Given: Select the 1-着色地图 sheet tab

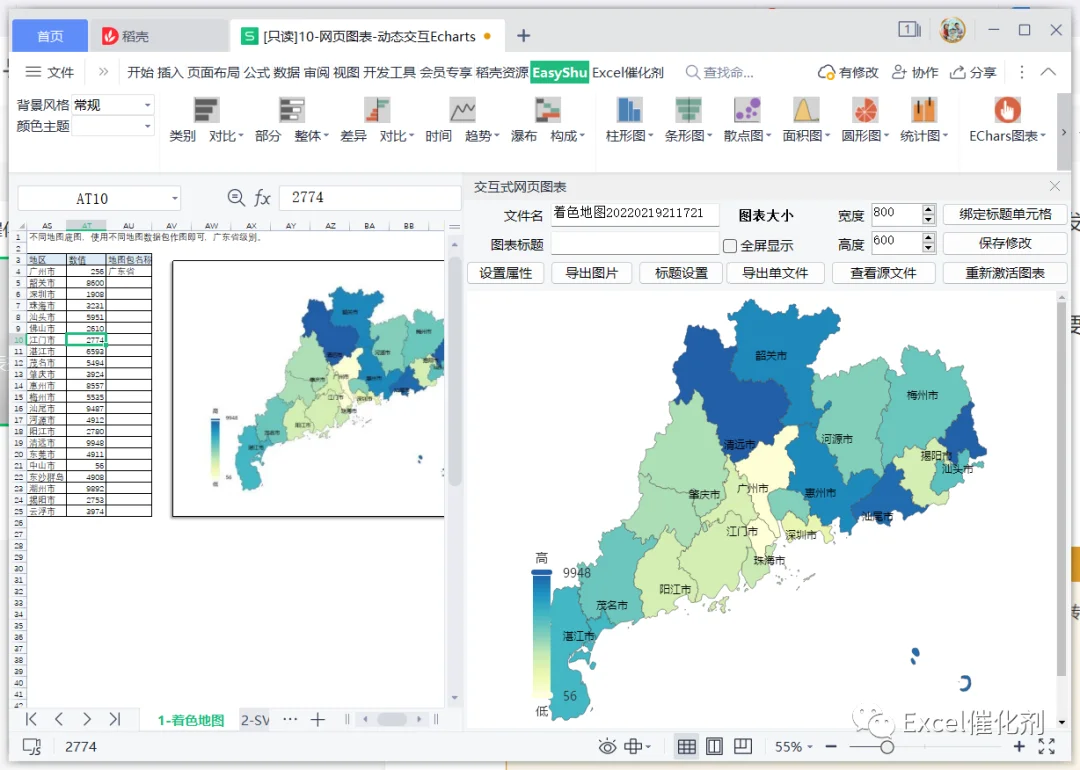Looking at the screenshot, I should point(191,720).
